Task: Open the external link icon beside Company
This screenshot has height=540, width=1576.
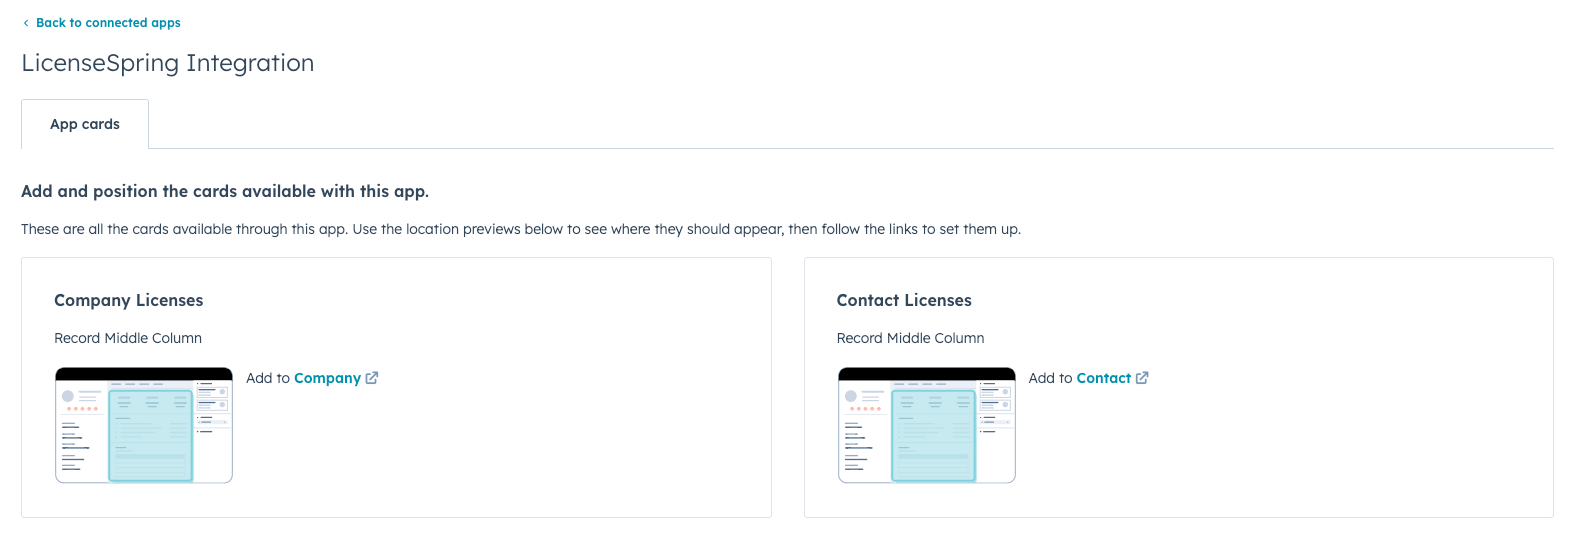Action: (x=372, y=378)
